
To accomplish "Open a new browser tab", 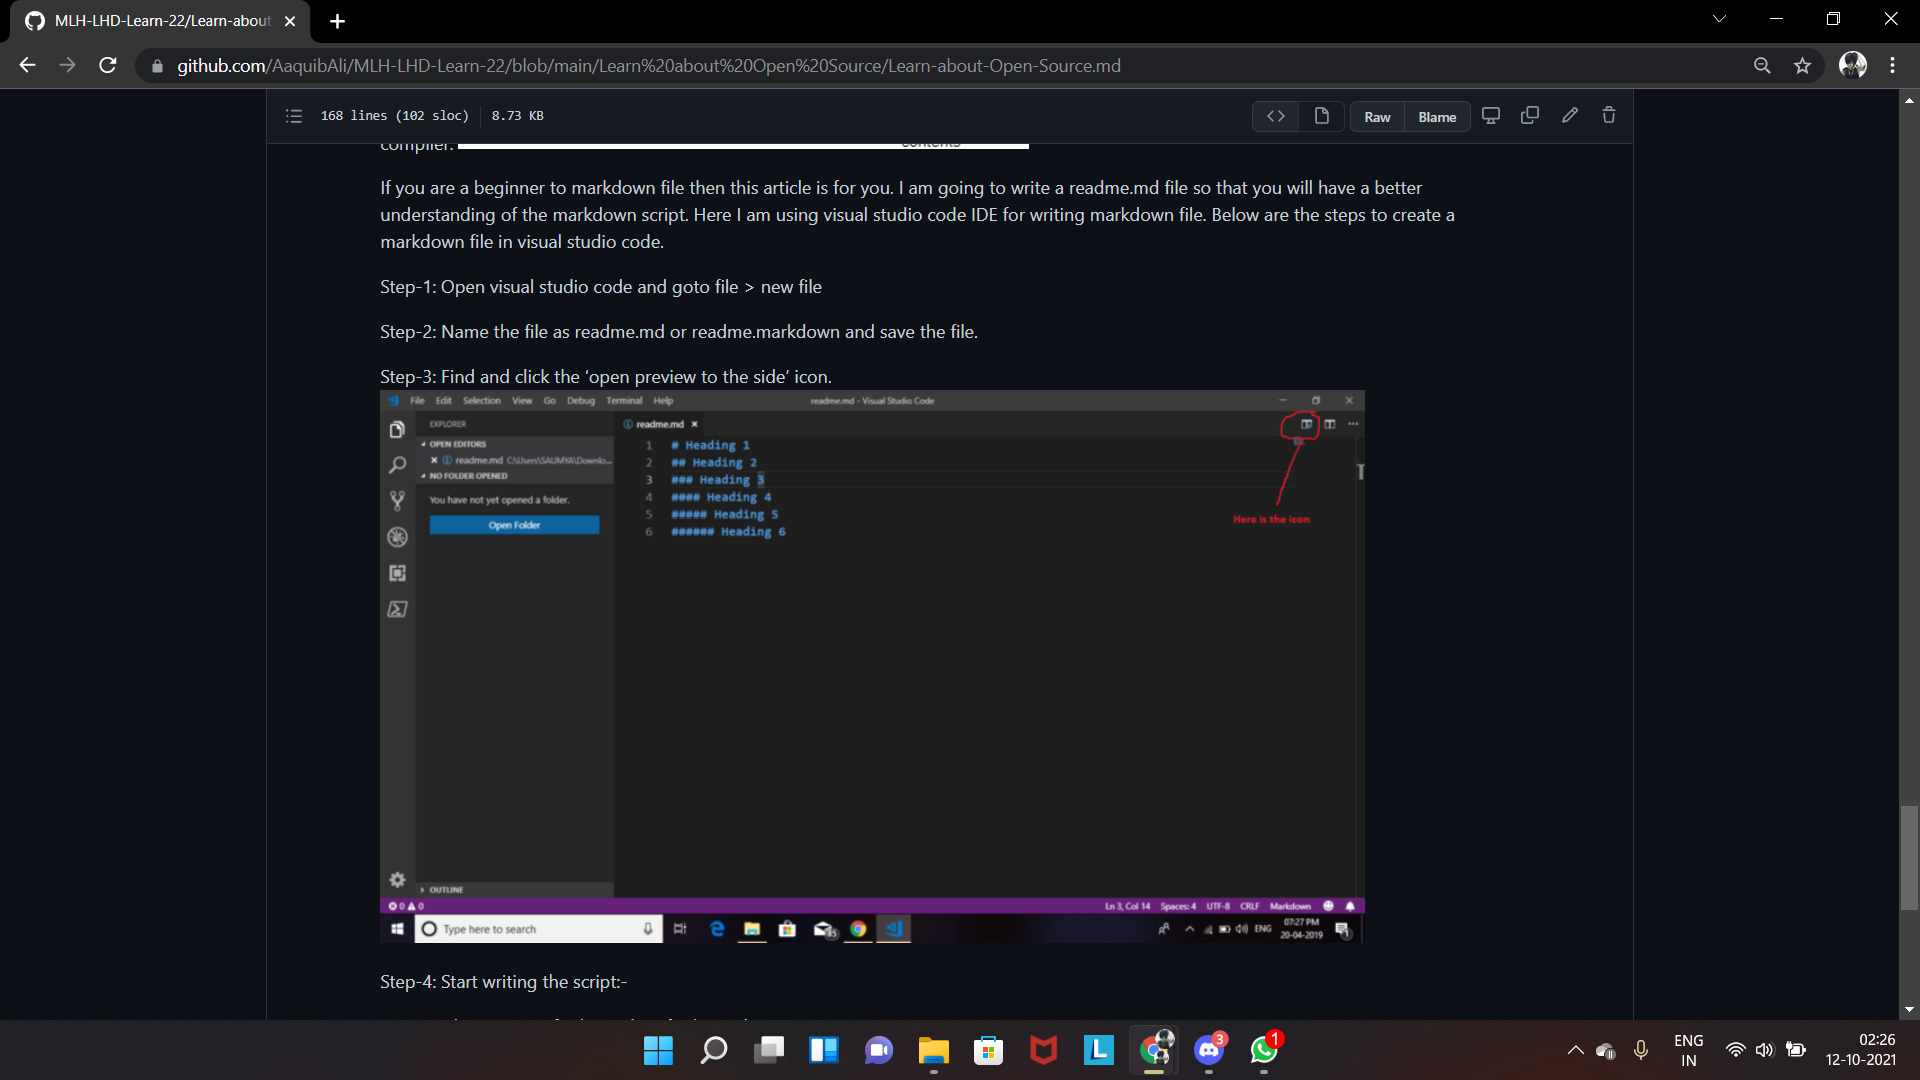I will coord(337,21).
